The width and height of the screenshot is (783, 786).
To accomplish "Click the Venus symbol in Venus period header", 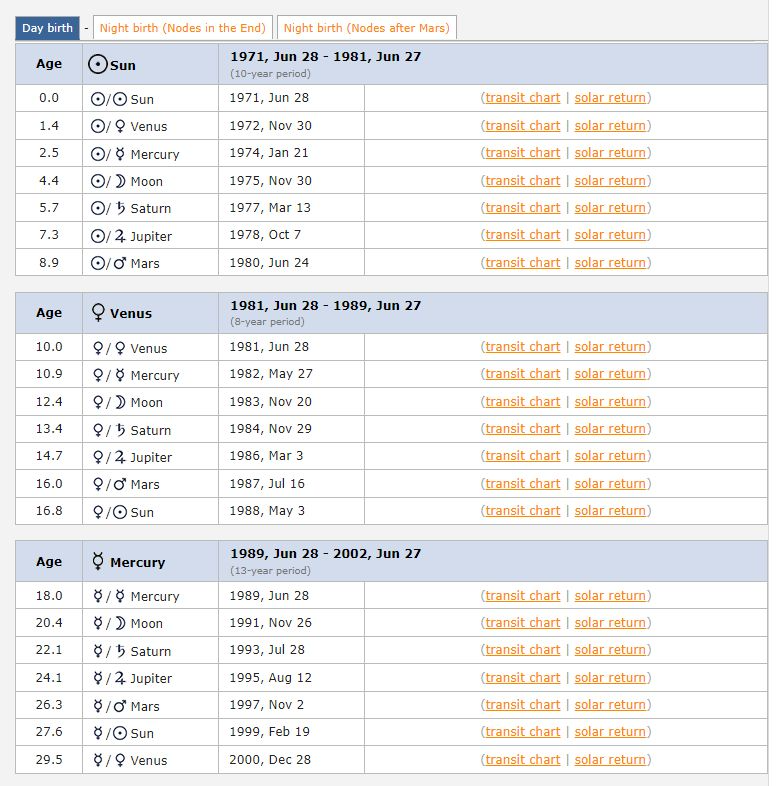I will (98, 313).
